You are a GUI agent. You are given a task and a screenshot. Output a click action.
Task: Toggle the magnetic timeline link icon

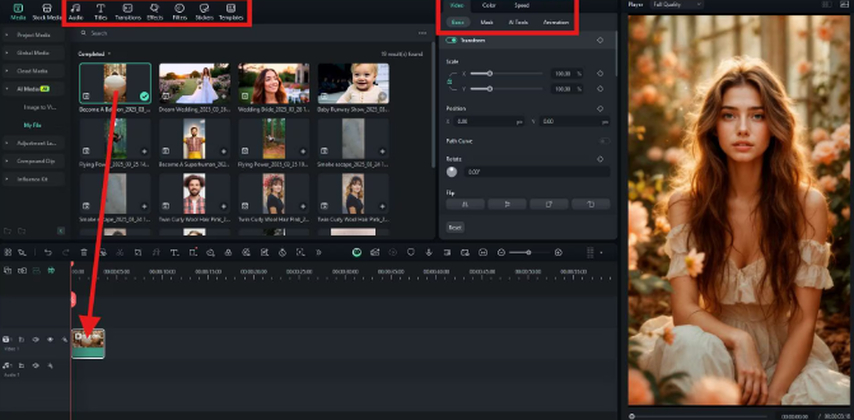pos(22,270)
